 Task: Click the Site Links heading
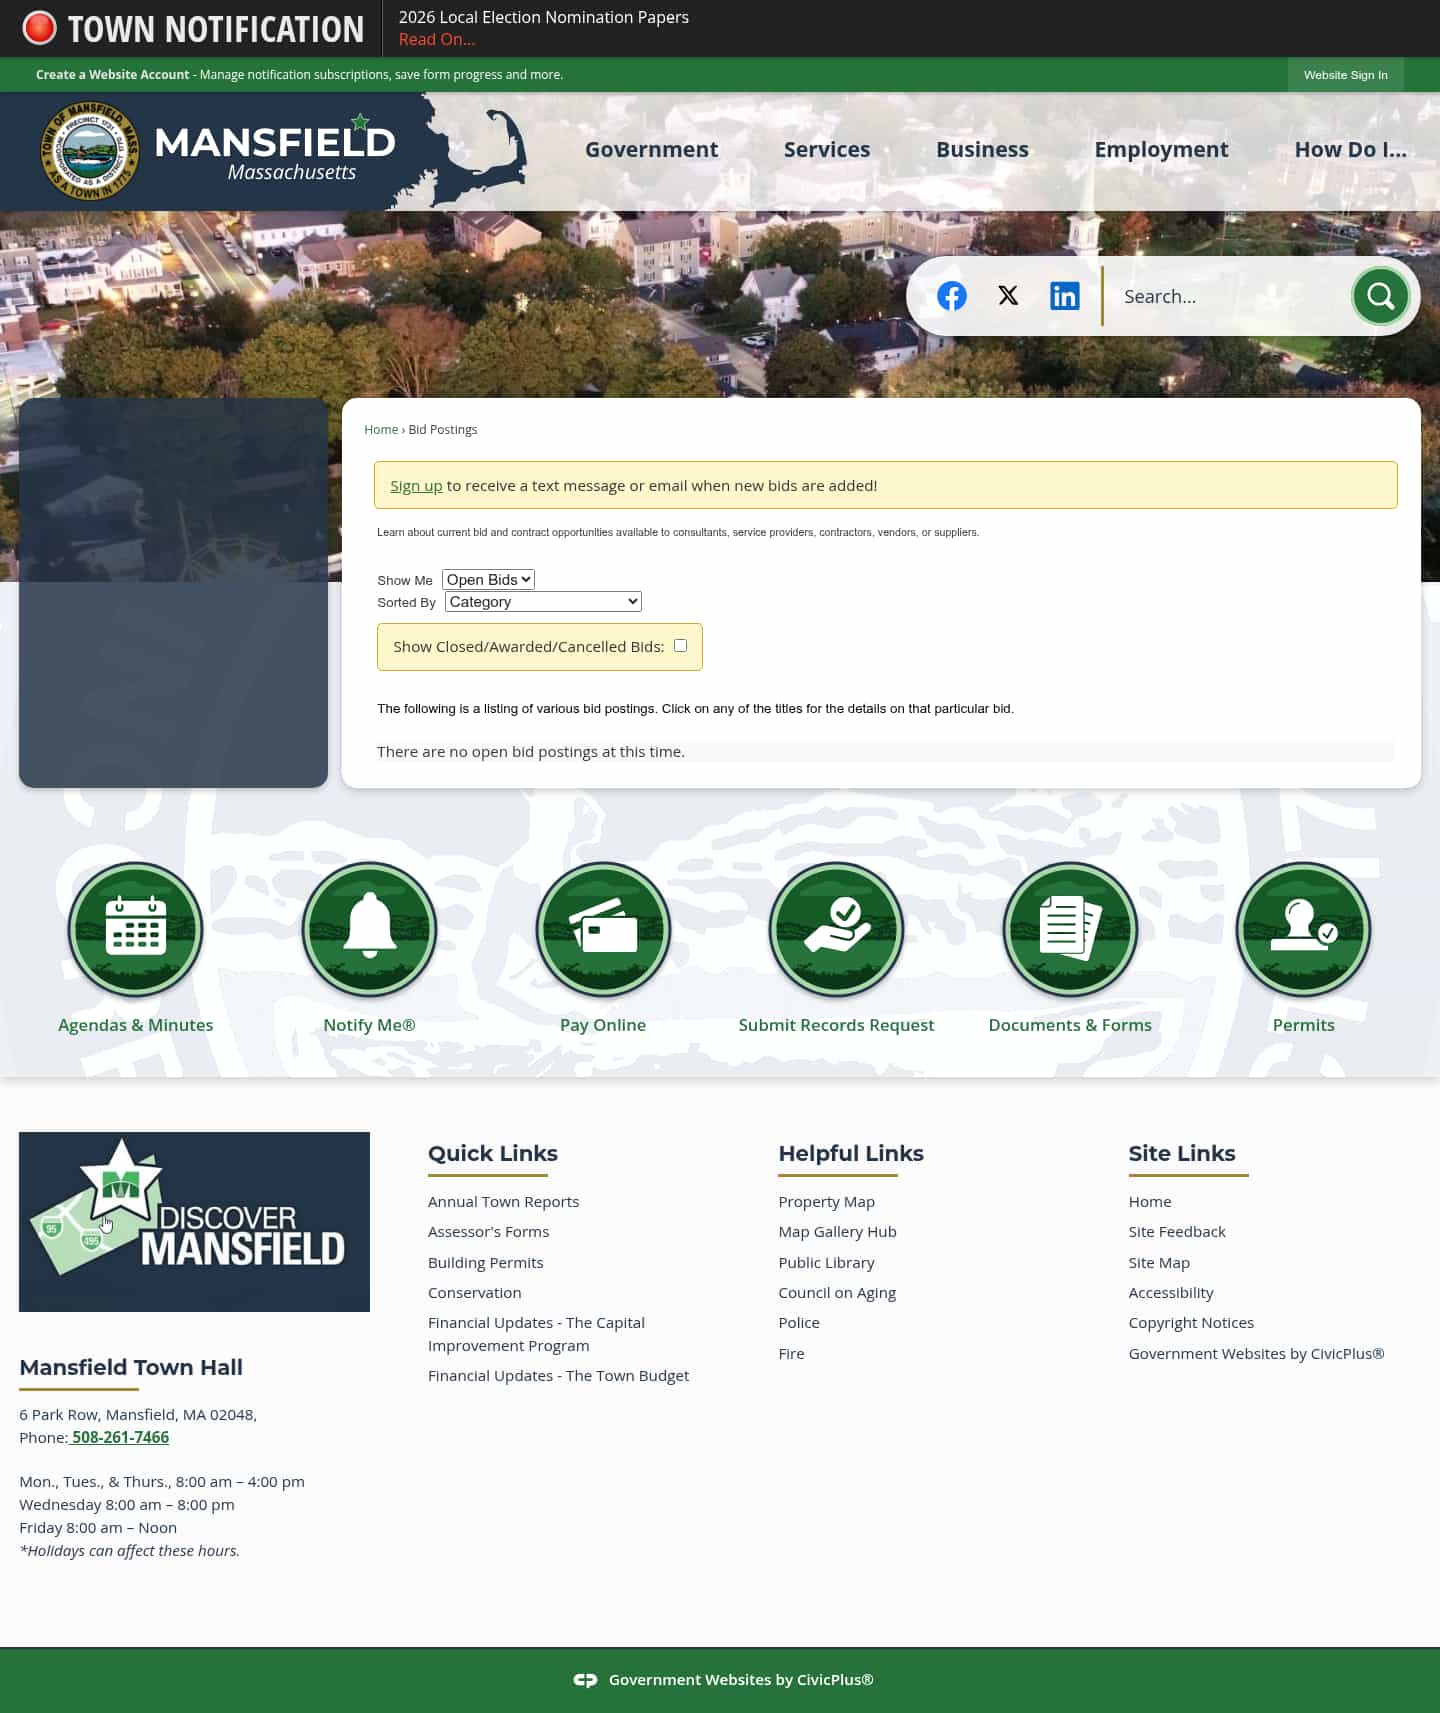pyautogui.click(x=1182, y=1153)
